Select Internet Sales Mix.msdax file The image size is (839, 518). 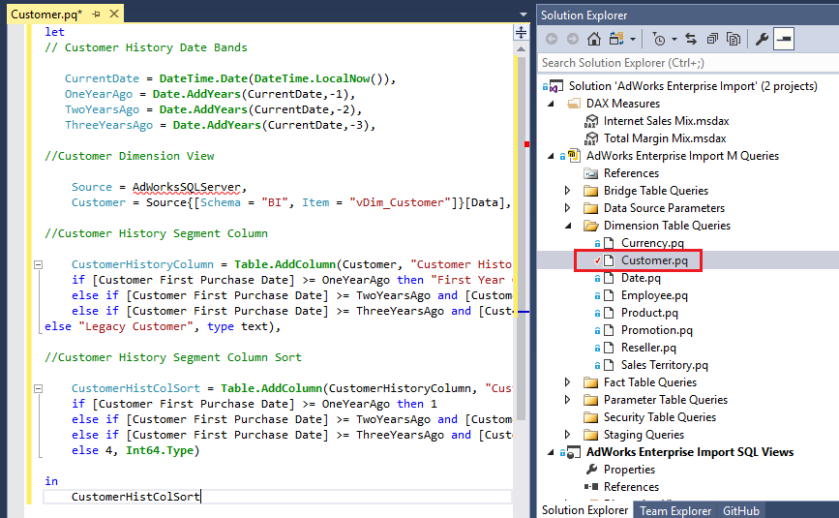(664, 121)
